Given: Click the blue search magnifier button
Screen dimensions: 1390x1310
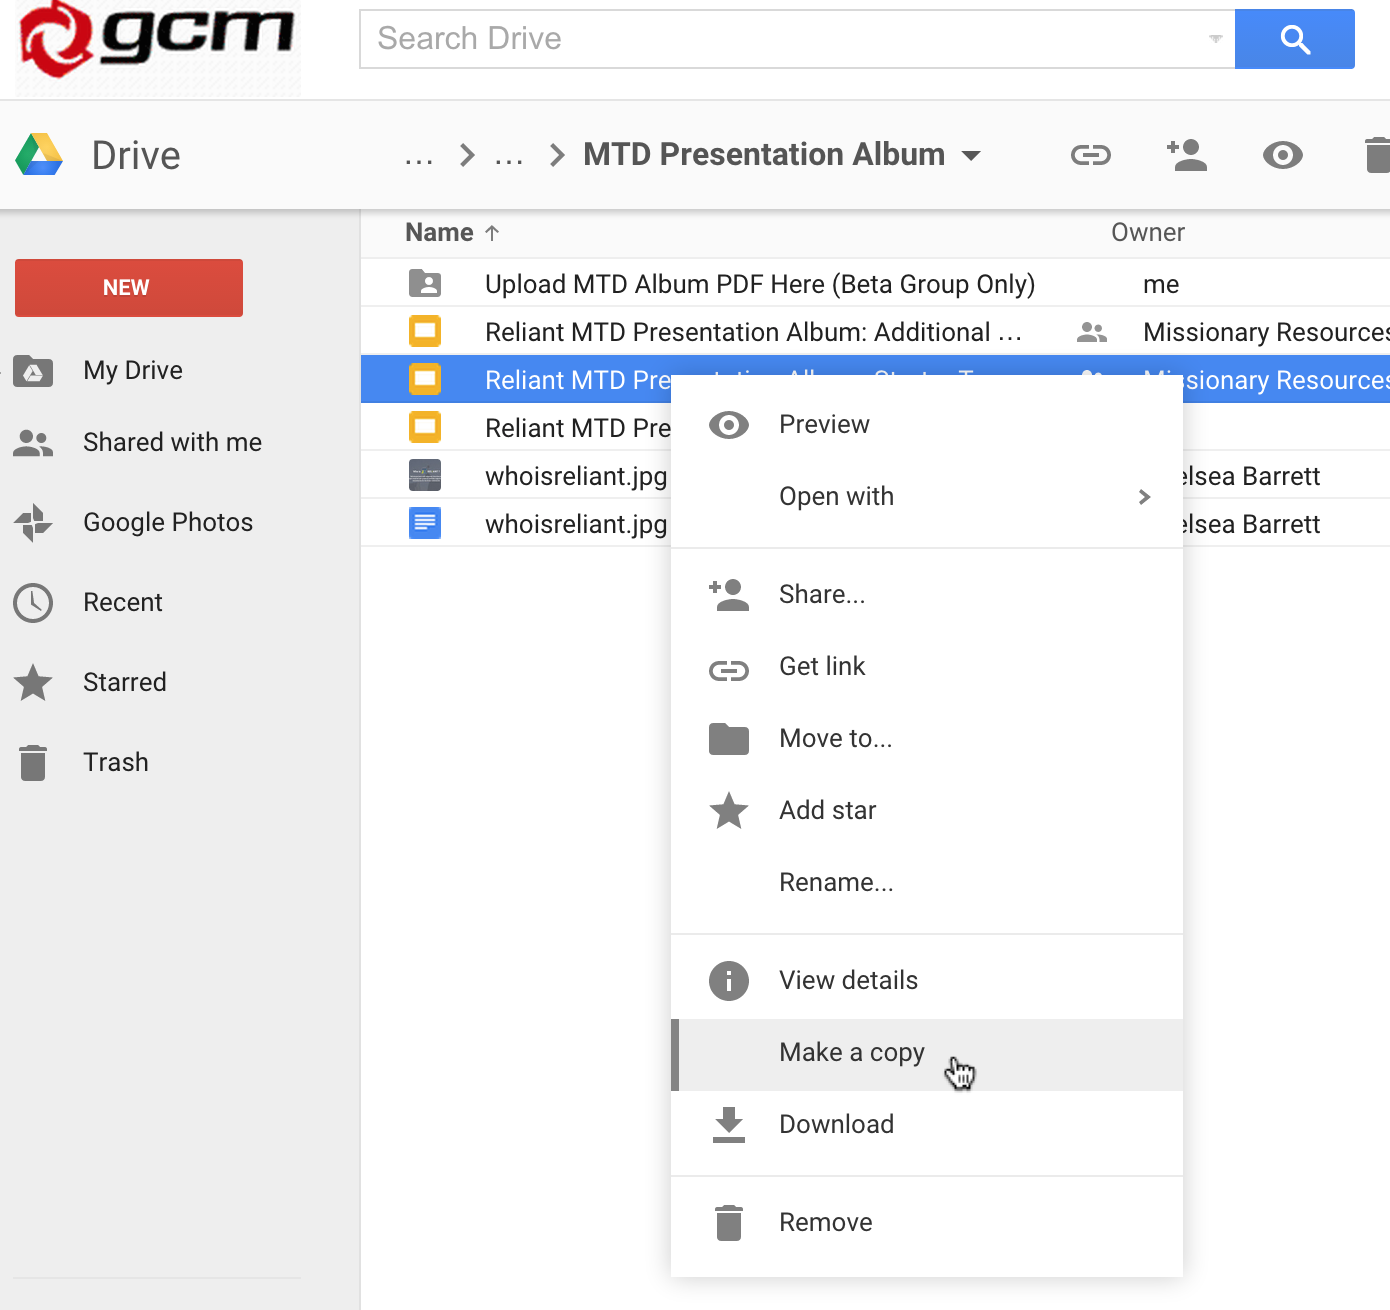Looking at the screenshot, I should coord(1294,39).
